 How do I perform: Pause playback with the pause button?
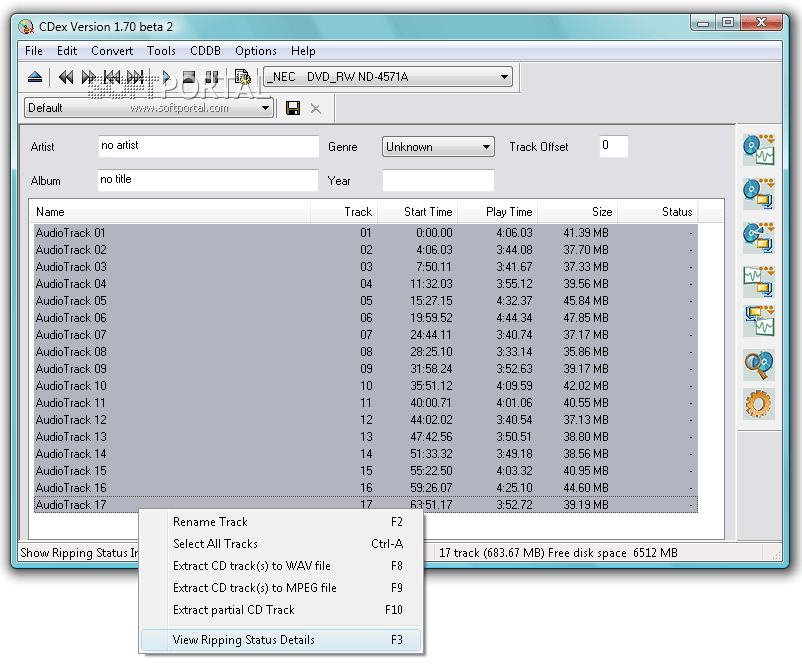click(211, 77)
